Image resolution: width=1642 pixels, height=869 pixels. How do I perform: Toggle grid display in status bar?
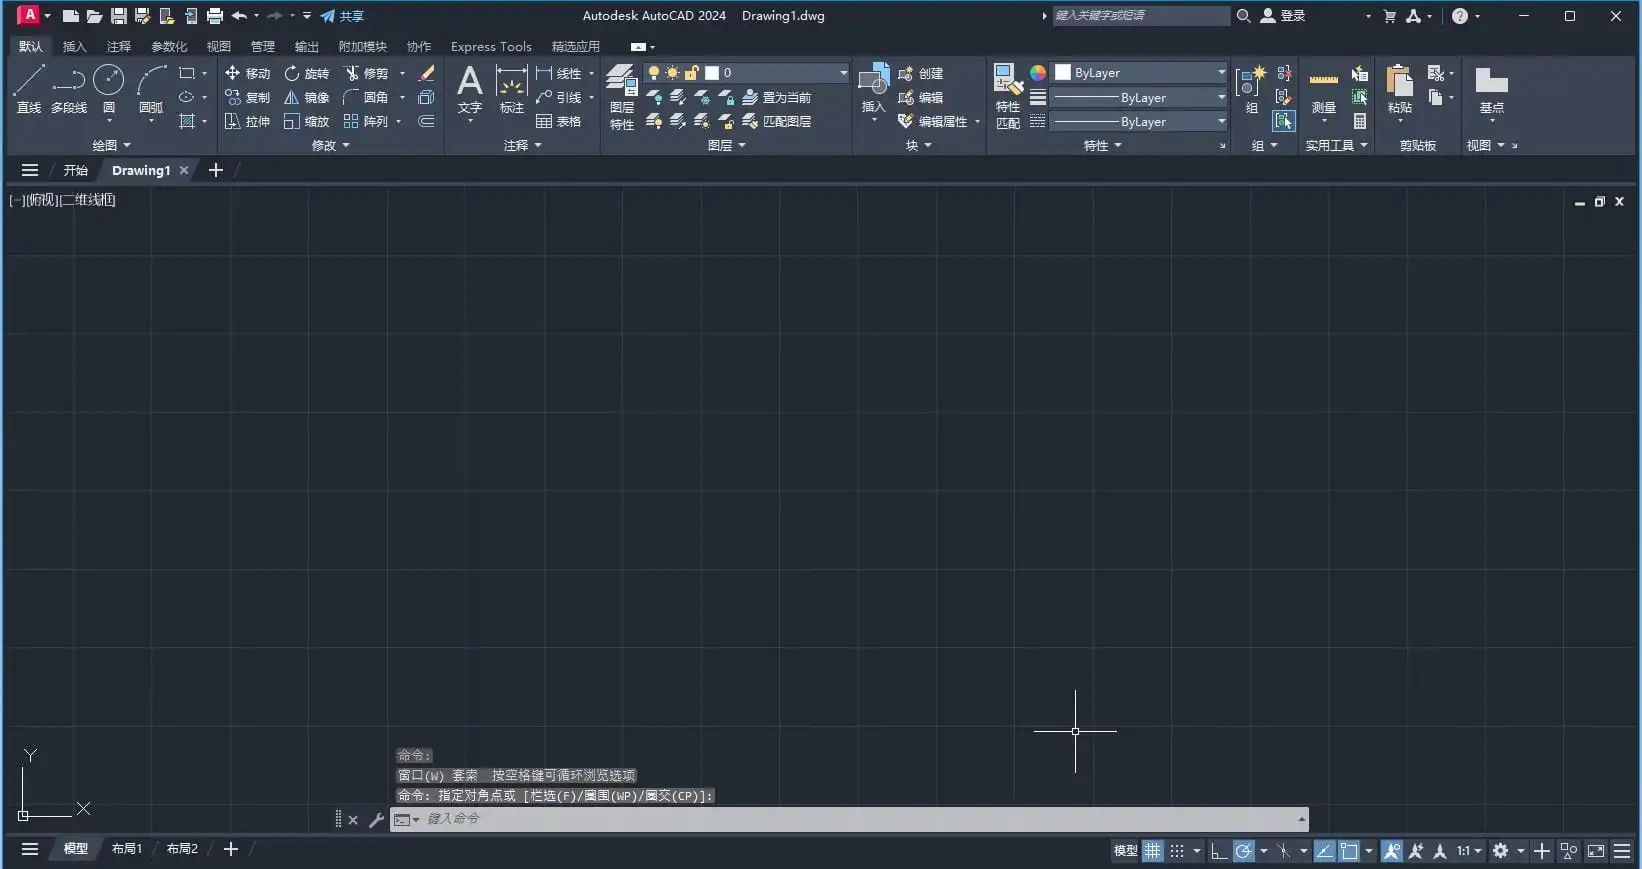[x=1153, y=851]
